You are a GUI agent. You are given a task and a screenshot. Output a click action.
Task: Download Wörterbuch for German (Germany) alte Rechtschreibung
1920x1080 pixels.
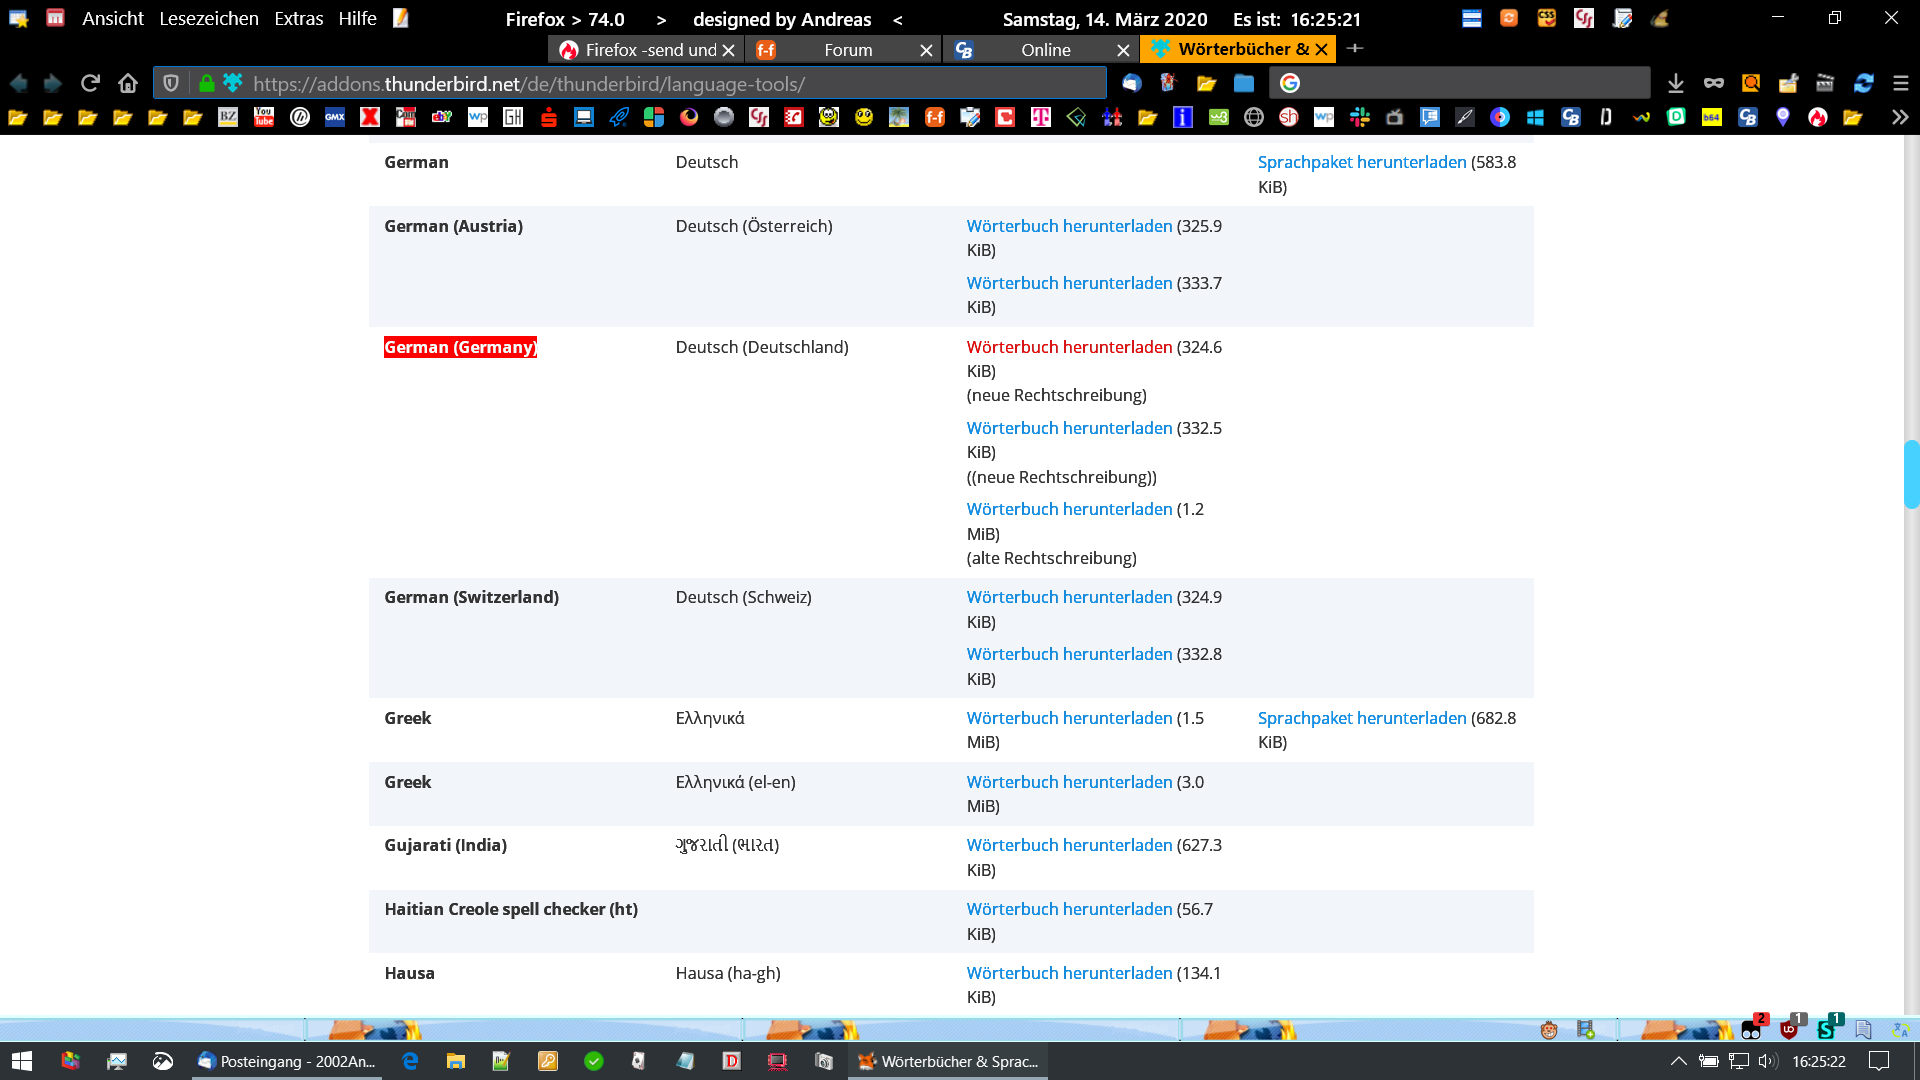1068,509
